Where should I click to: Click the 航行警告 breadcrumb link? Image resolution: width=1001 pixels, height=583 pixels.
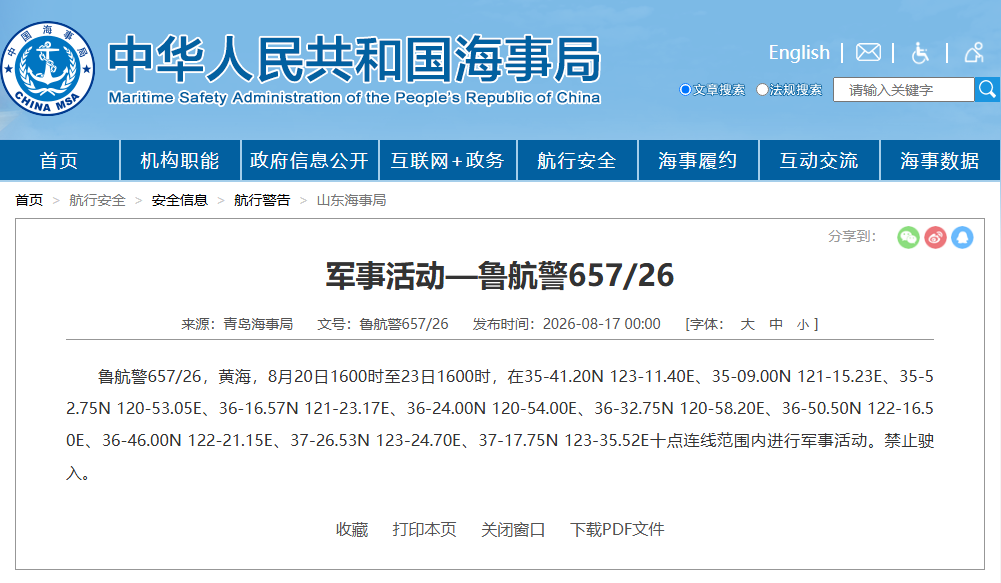click(x=262, y=201)
